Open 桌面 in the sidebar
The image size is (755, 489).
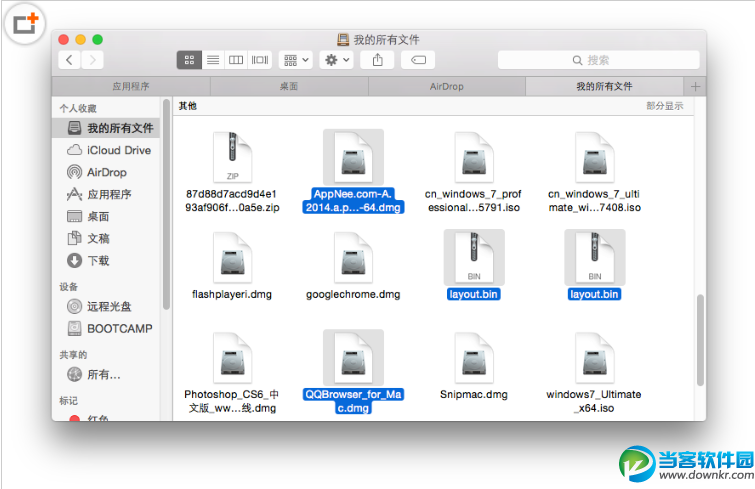[106, 217]
